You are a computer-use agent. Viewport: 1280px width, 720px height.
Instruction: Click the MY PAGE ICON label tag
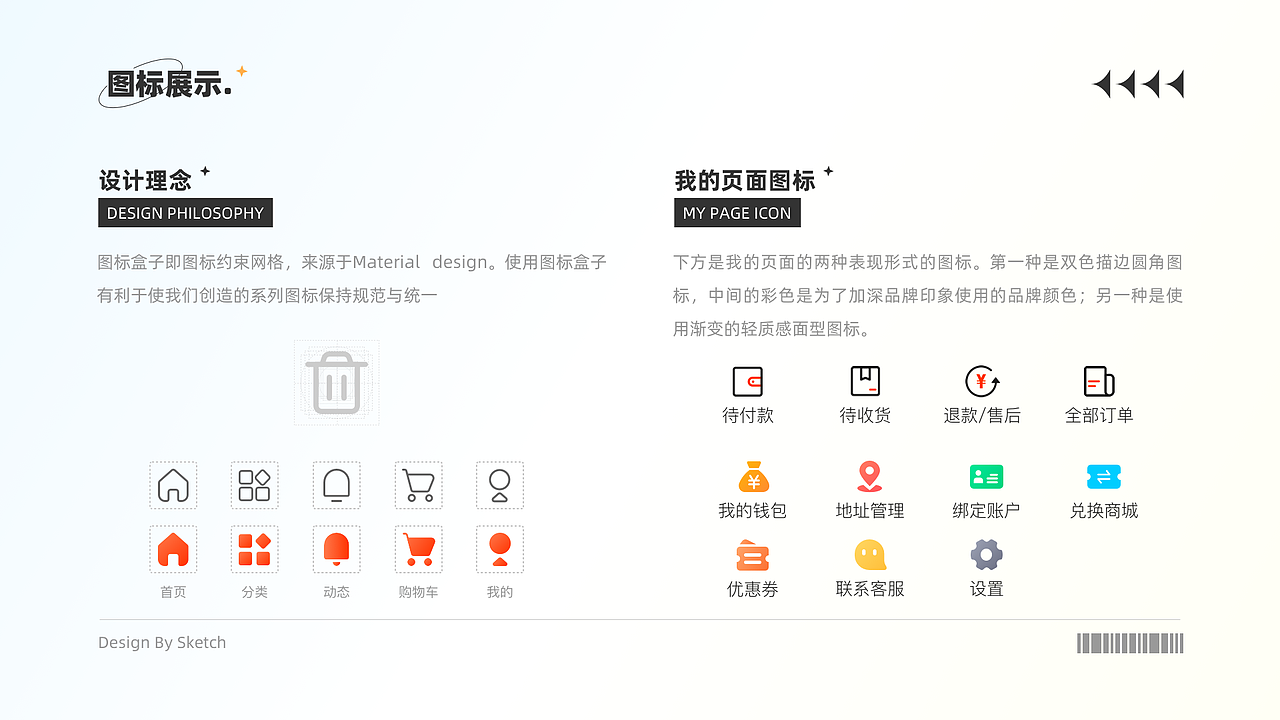tap(737, 212)
